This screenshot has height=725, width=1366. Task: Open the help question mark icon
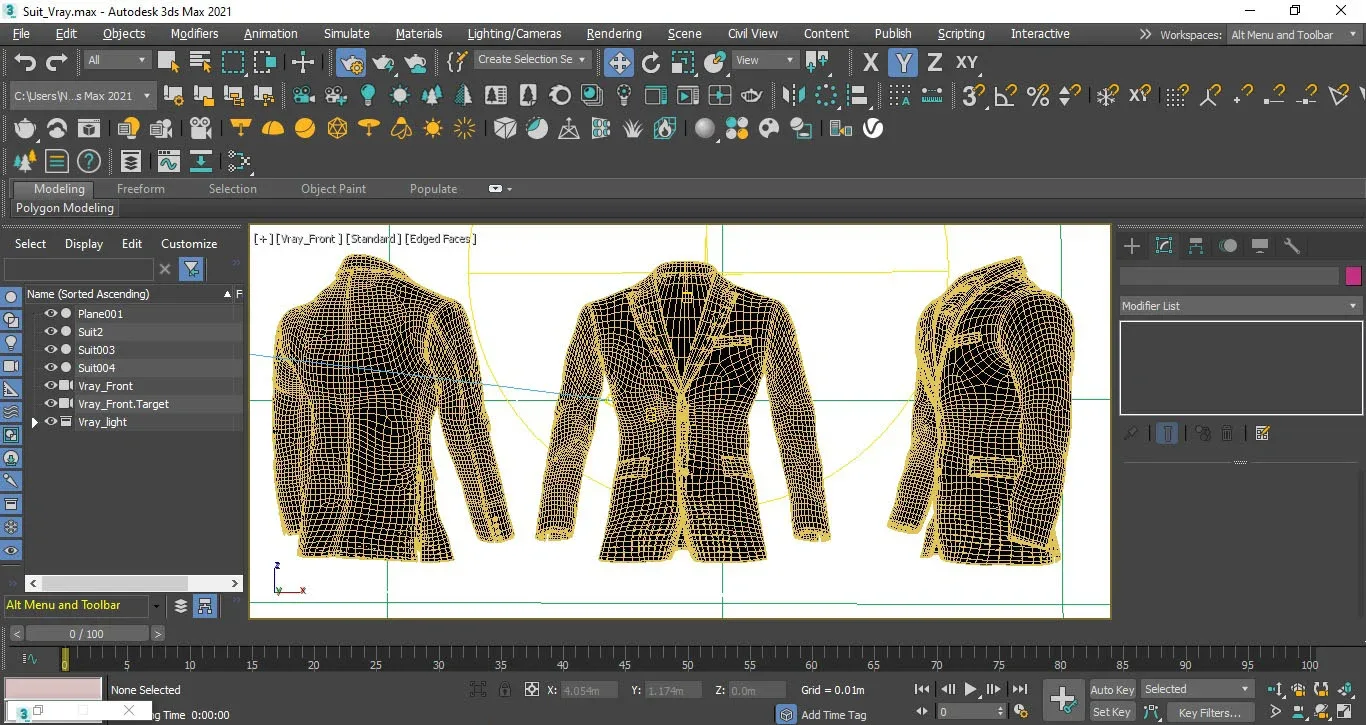coord(89,161)
